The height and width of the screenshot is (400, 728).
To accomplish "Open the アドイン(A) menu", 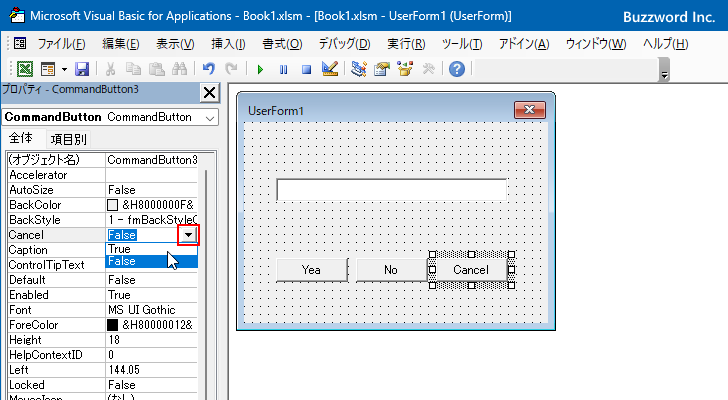I will pos(524,44).
